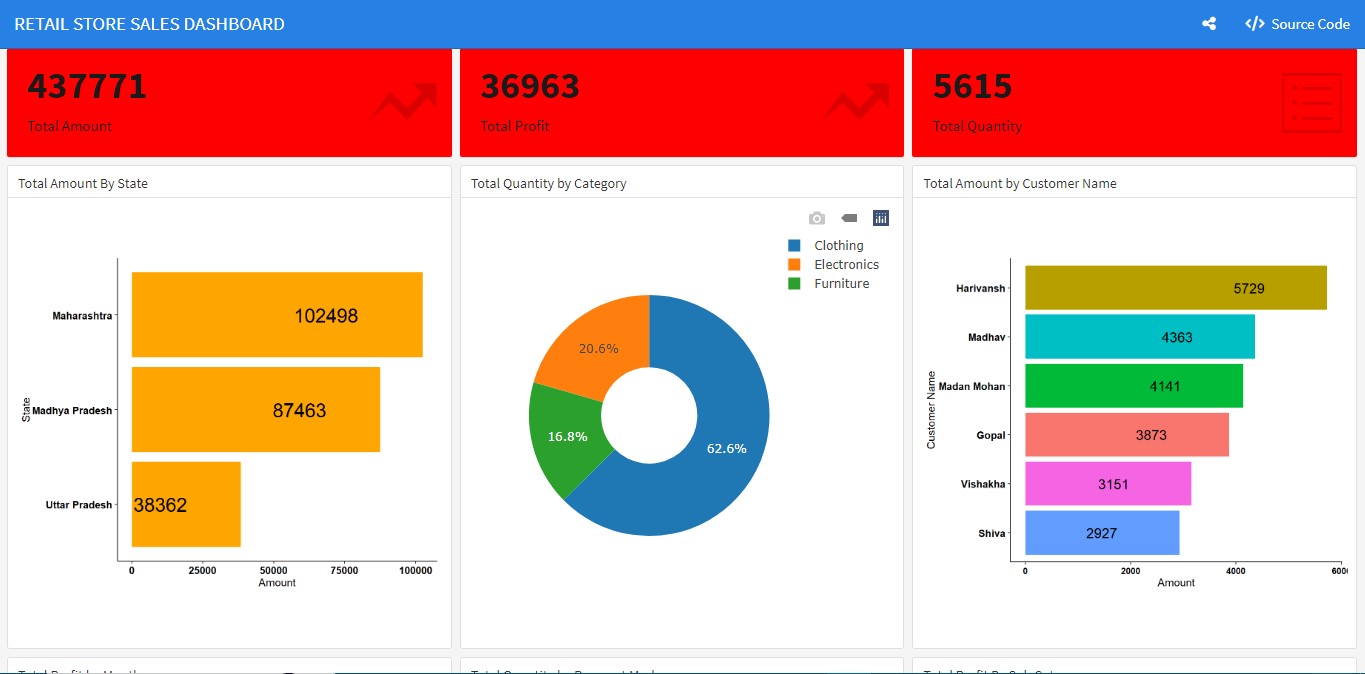
Task: Click the RETAIL STORE SALES DASHBOARD title
Action: (149, 24)
